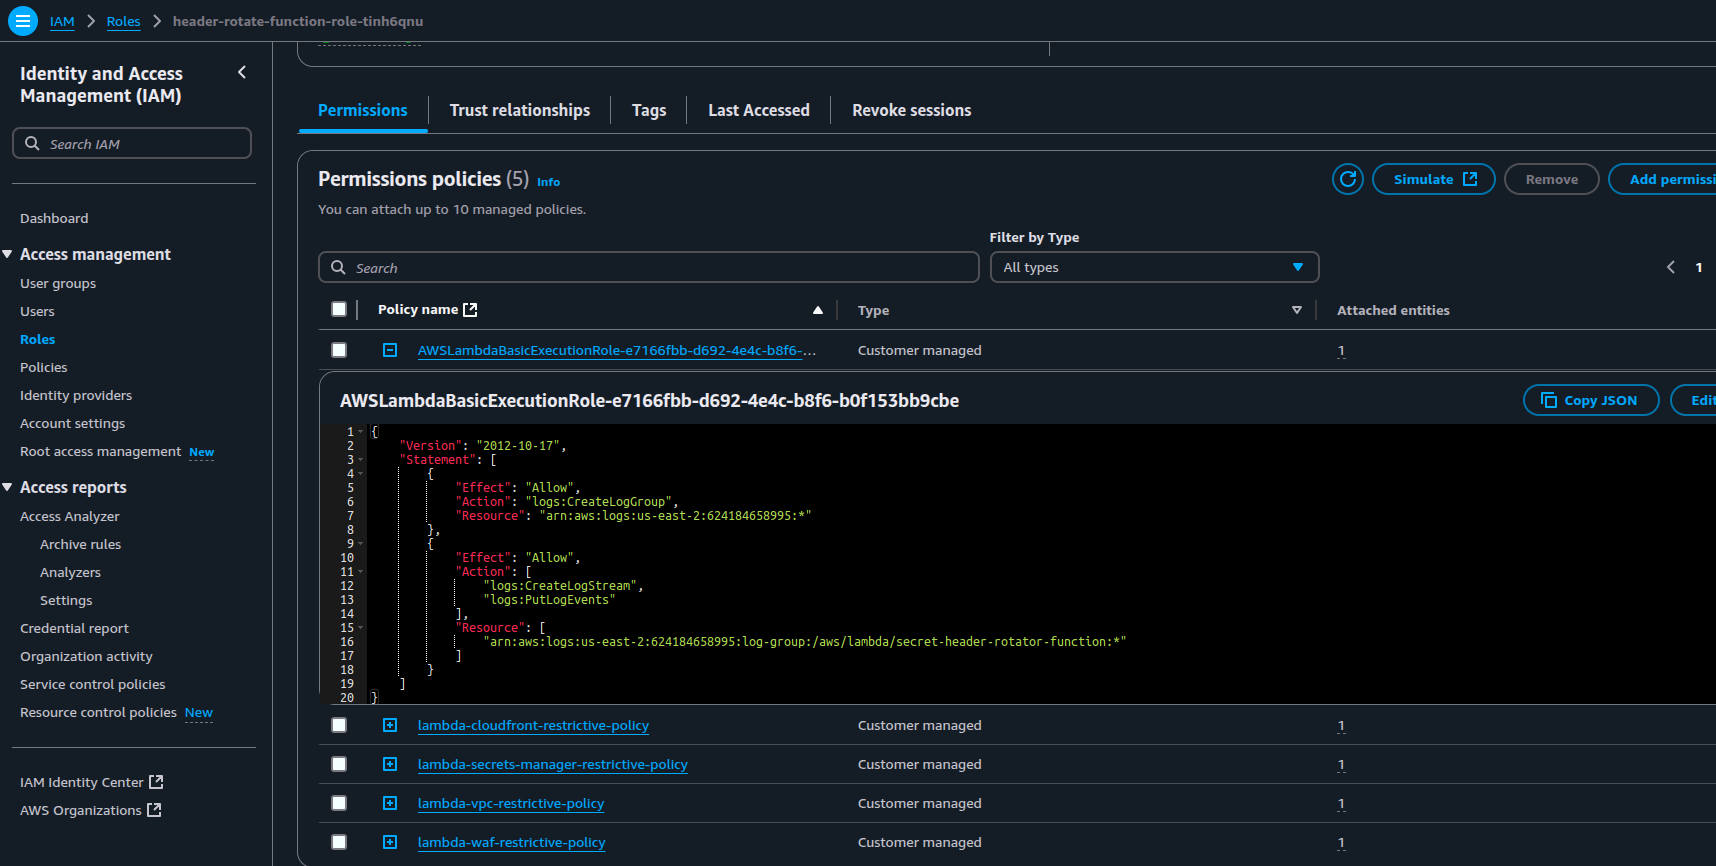This screenshot has width=1716, height=866.
Task: Sort the Type column arrow
Action: click(1297, 310)
